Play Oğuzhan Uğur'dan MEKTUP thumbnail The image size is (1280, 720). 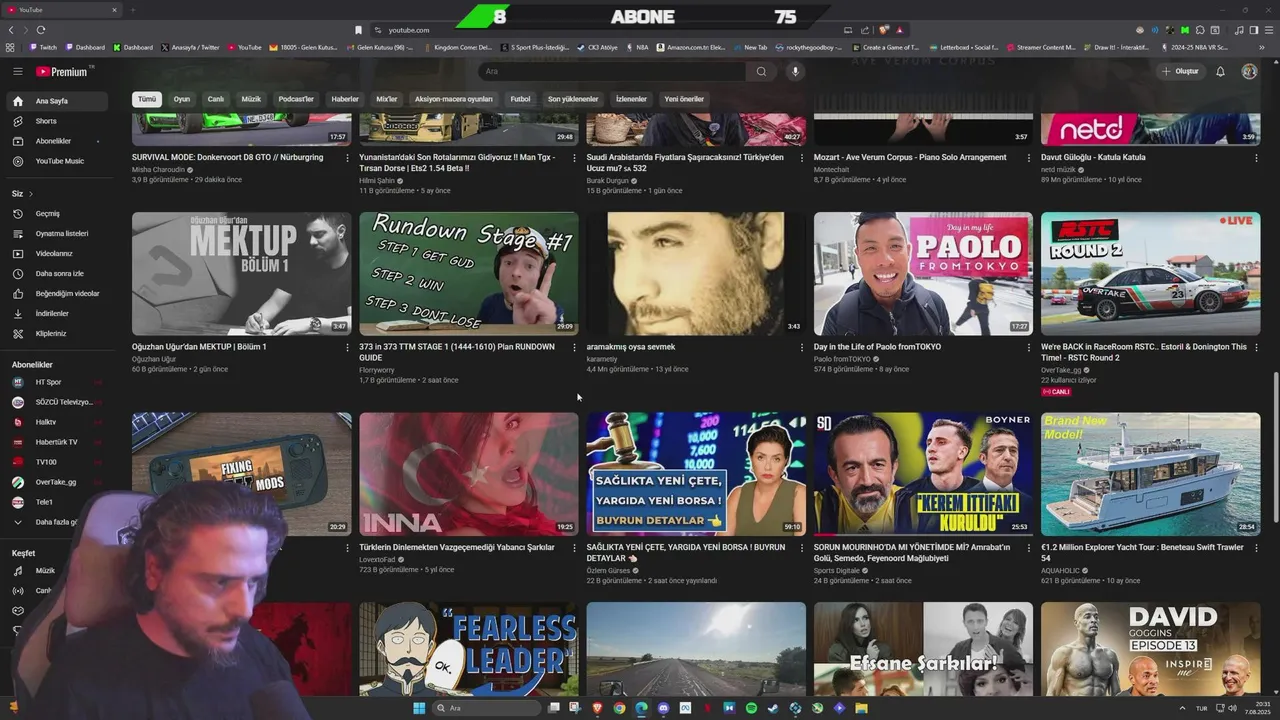pos(242,273)
